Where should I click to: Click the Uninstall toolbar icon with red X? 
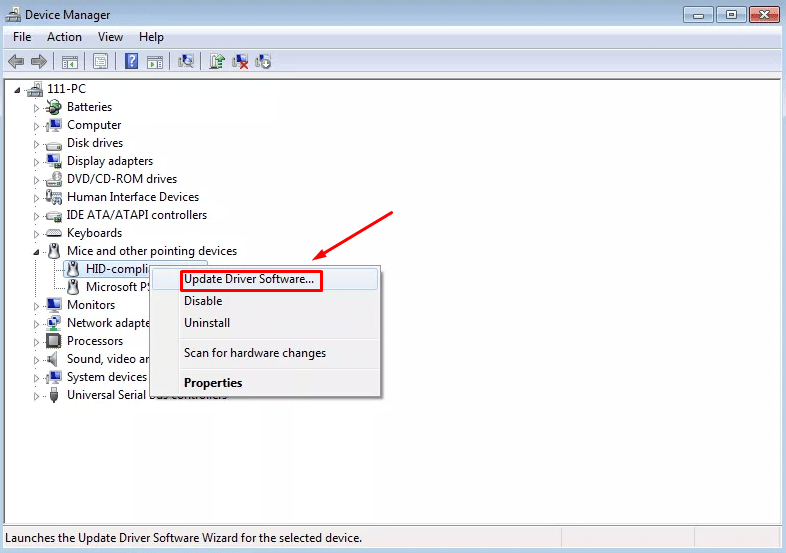click(240, 61)
